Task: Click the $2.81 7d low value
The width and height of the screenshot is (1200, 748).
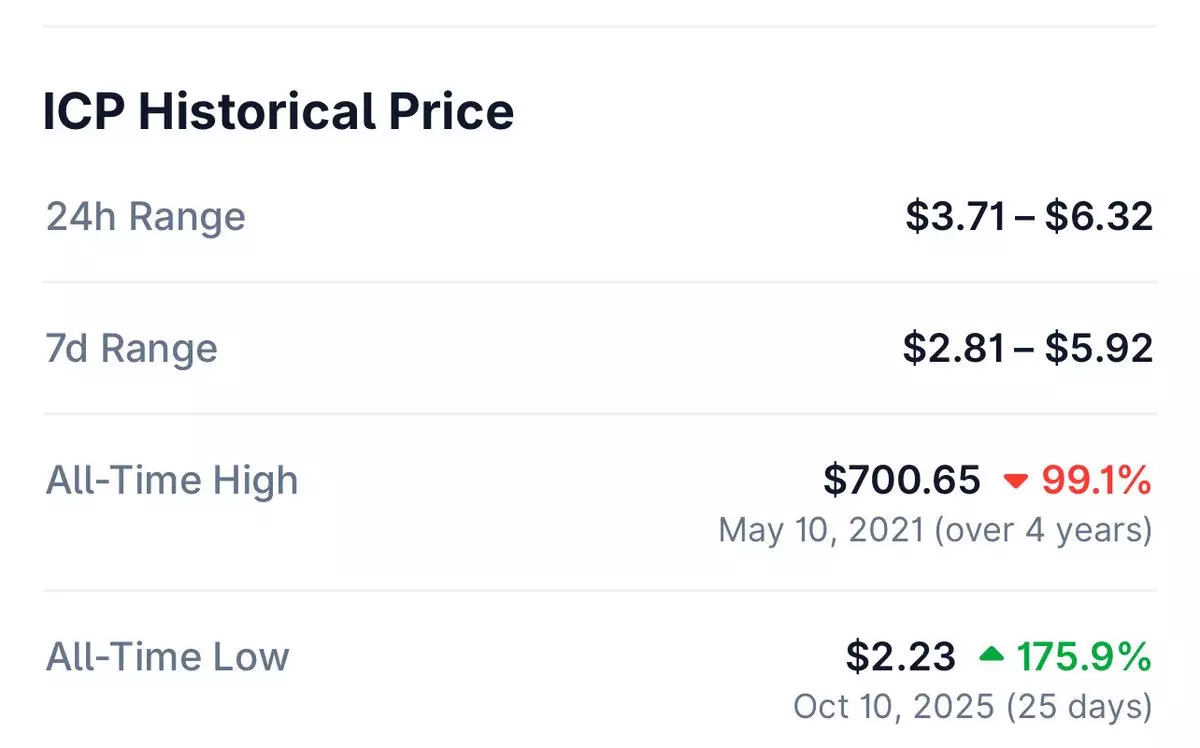Action: point(953,349)
